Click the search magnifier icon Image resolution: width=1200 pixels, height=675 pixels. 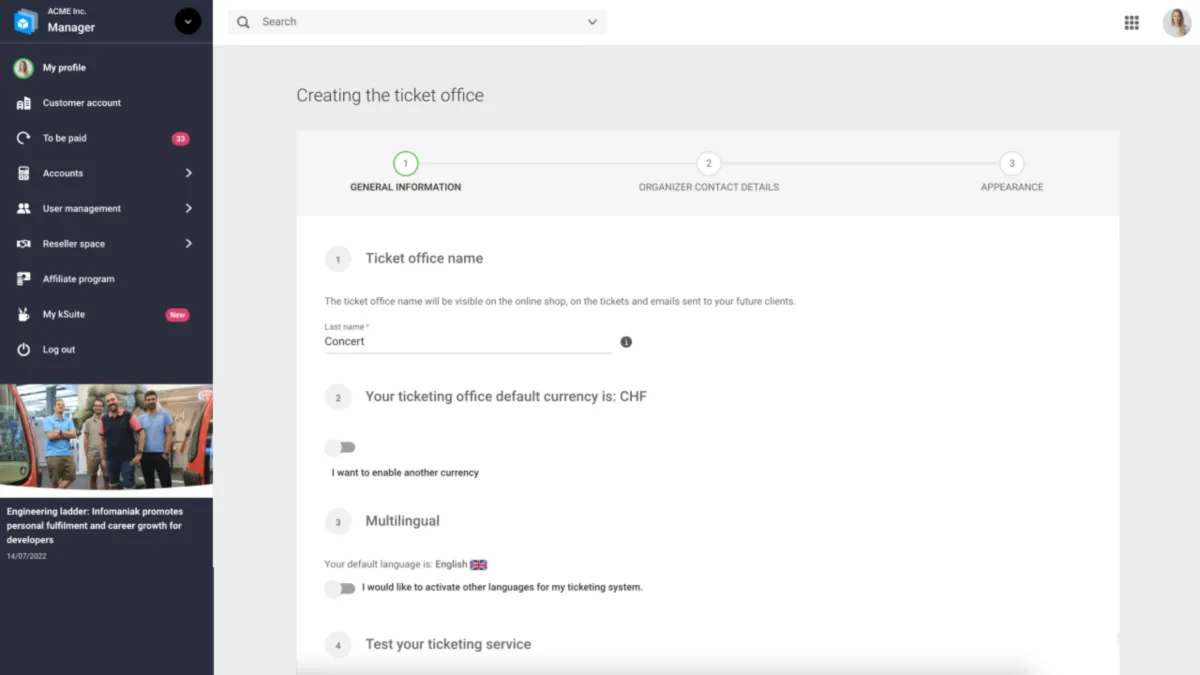click(x=243, y=22)
